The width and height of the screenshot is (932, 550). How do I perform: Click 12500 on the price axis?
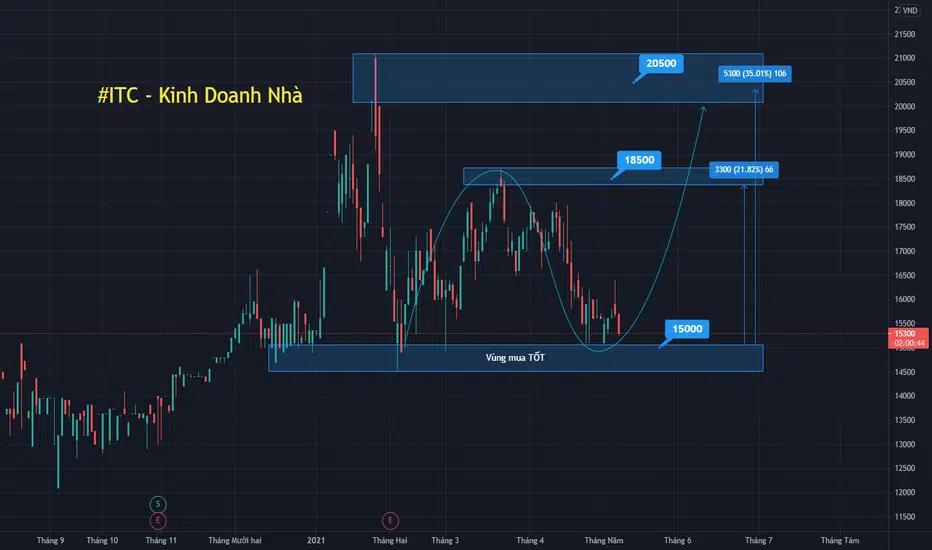coord(905,469)
